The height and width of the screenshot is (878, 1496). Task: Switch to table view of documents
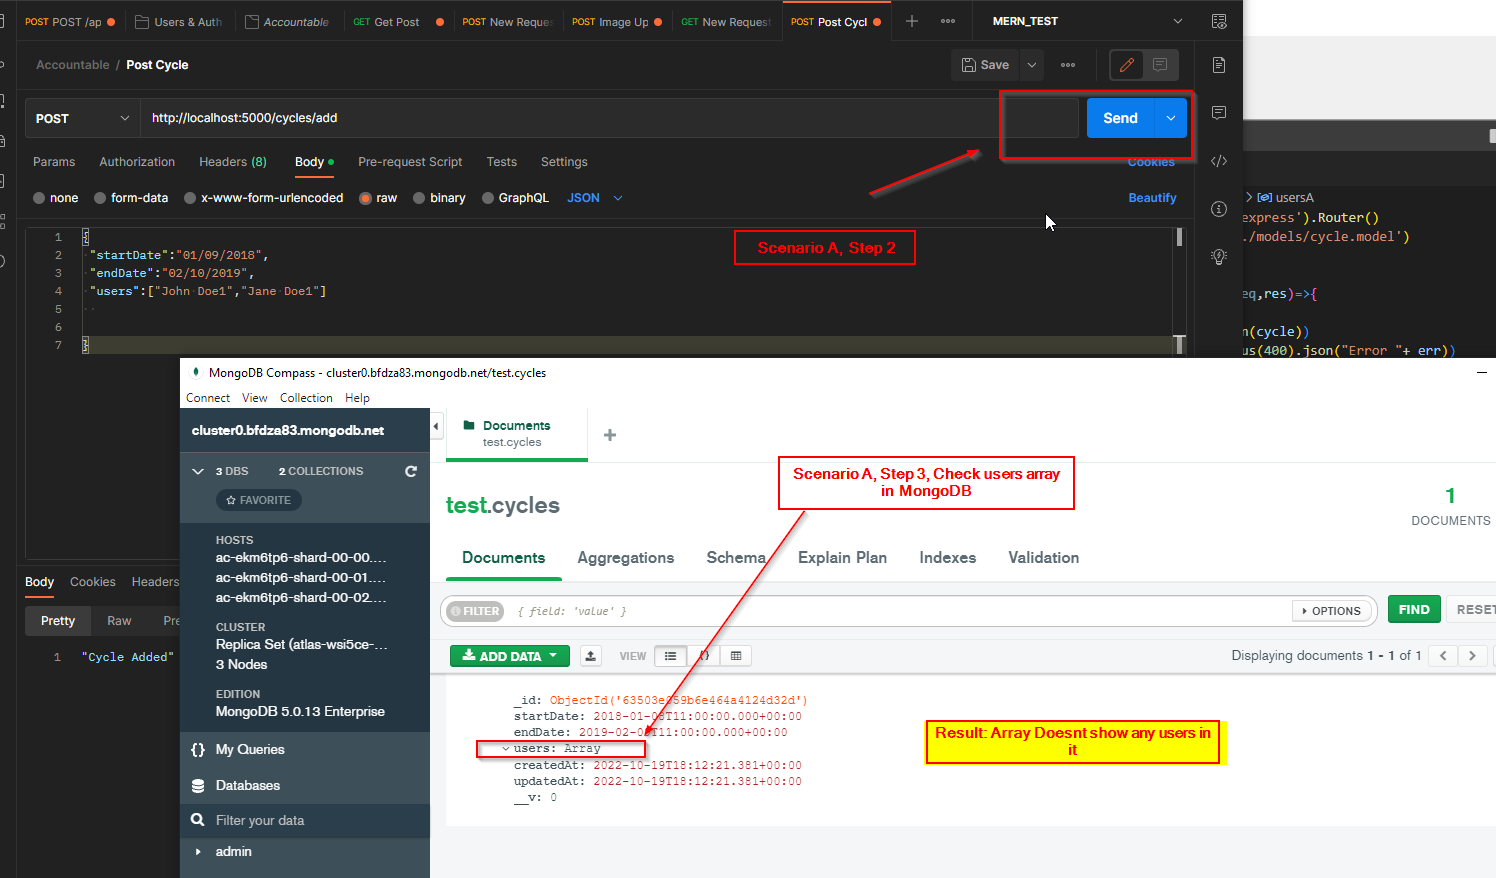coord(736,656)
